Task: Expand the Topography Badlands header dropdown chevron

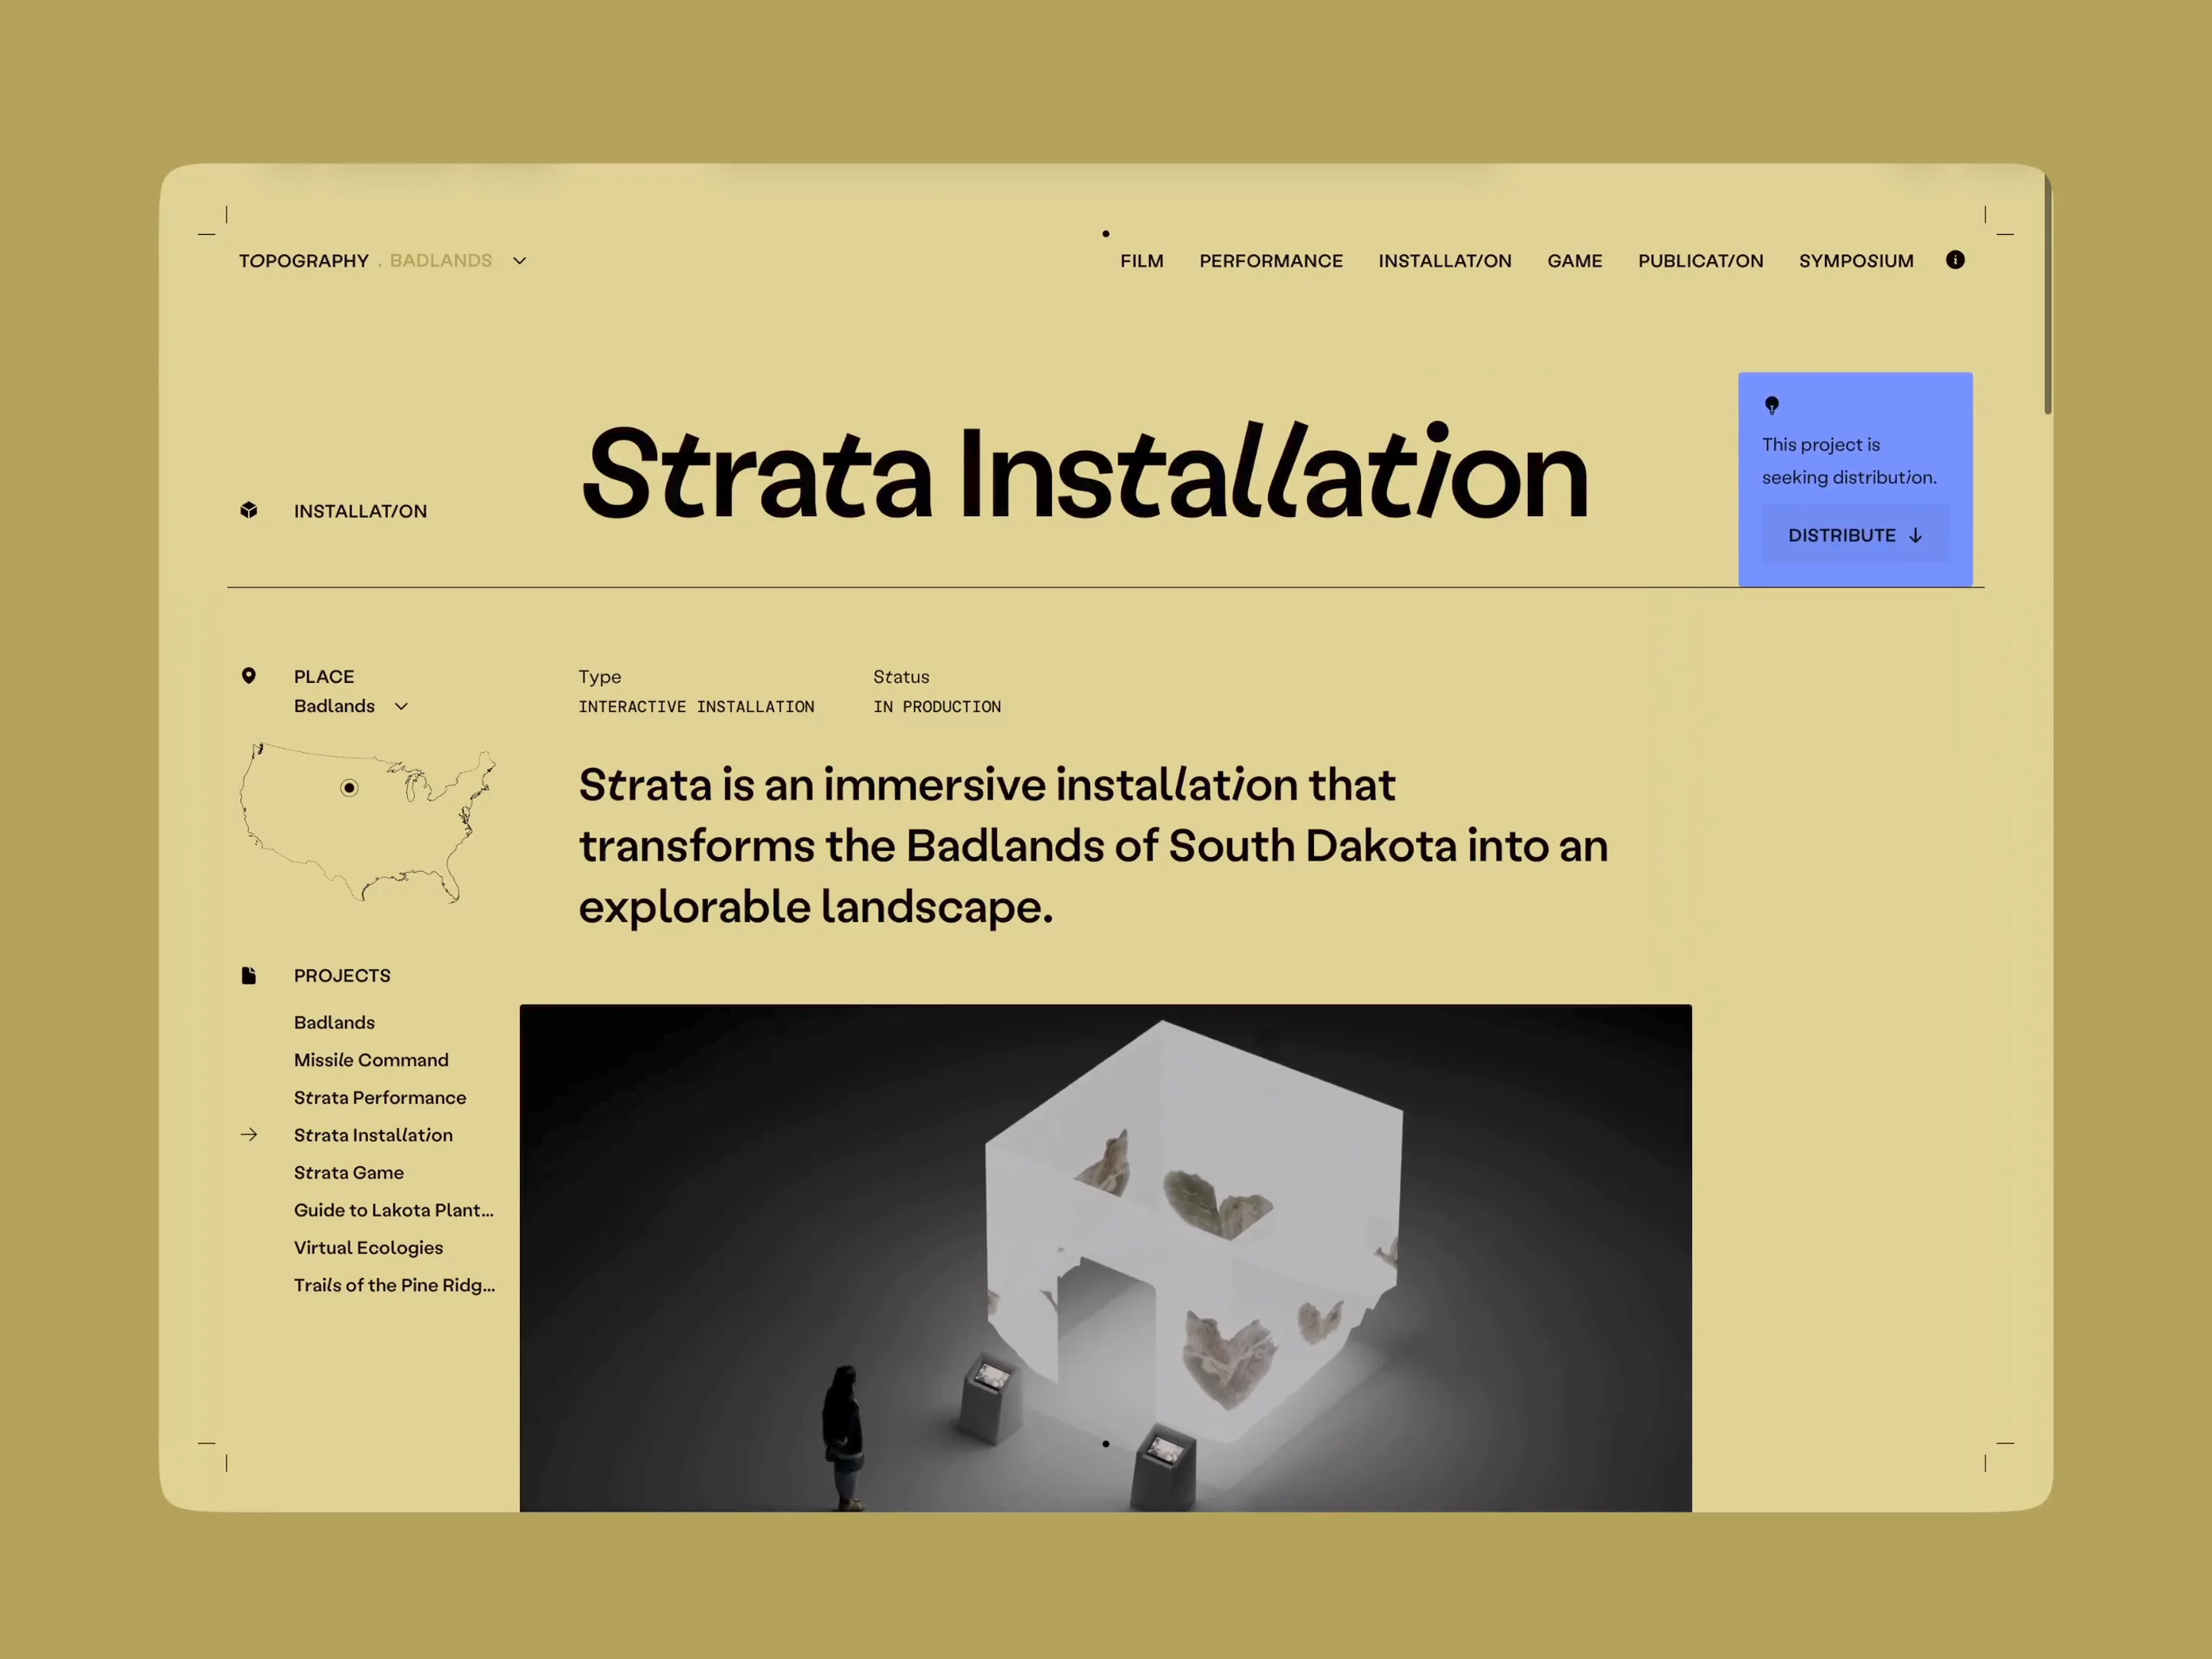Action: coord(520,261)
